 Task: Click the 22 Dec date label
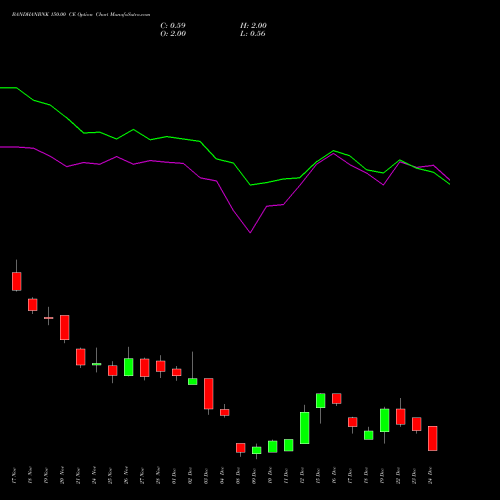click(x=398, y=476)
